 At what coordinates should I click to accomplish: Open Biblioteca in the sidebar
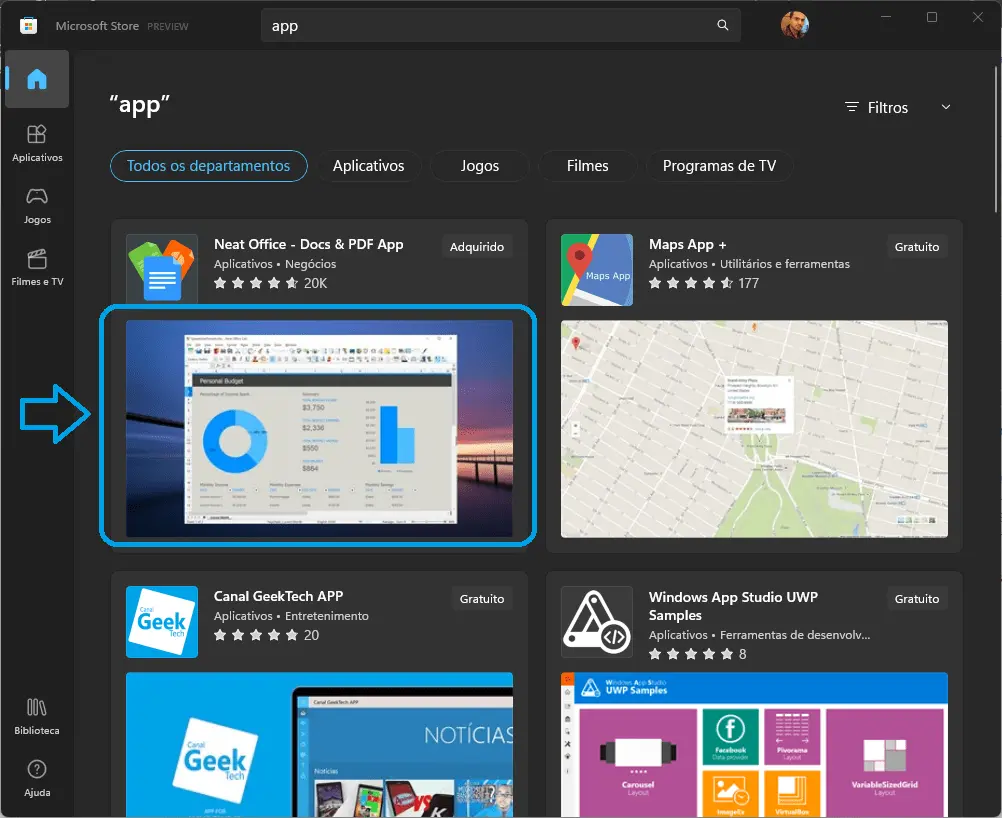tap(37, 716)
